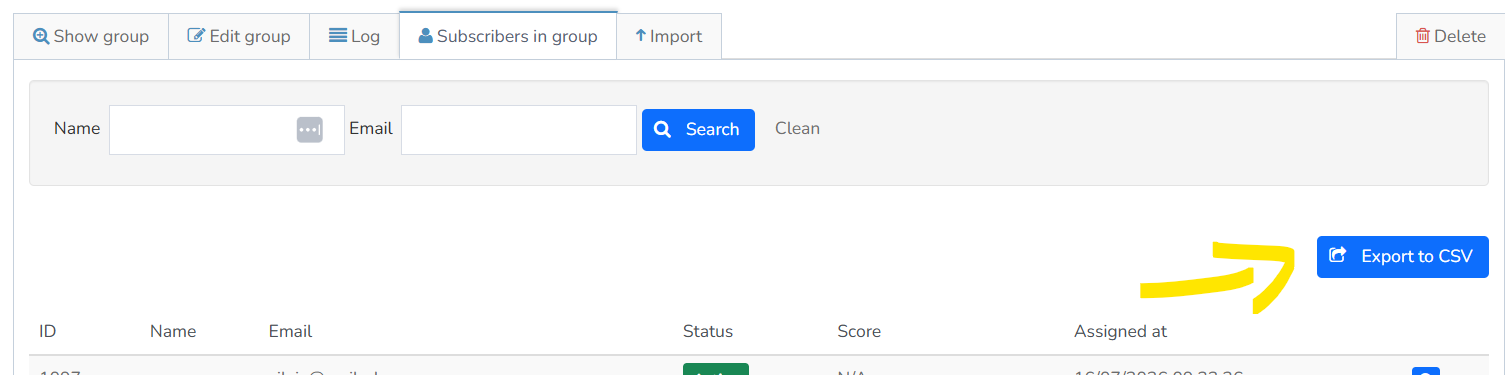Click the Delete trash tab

(x=1450, y=36)
